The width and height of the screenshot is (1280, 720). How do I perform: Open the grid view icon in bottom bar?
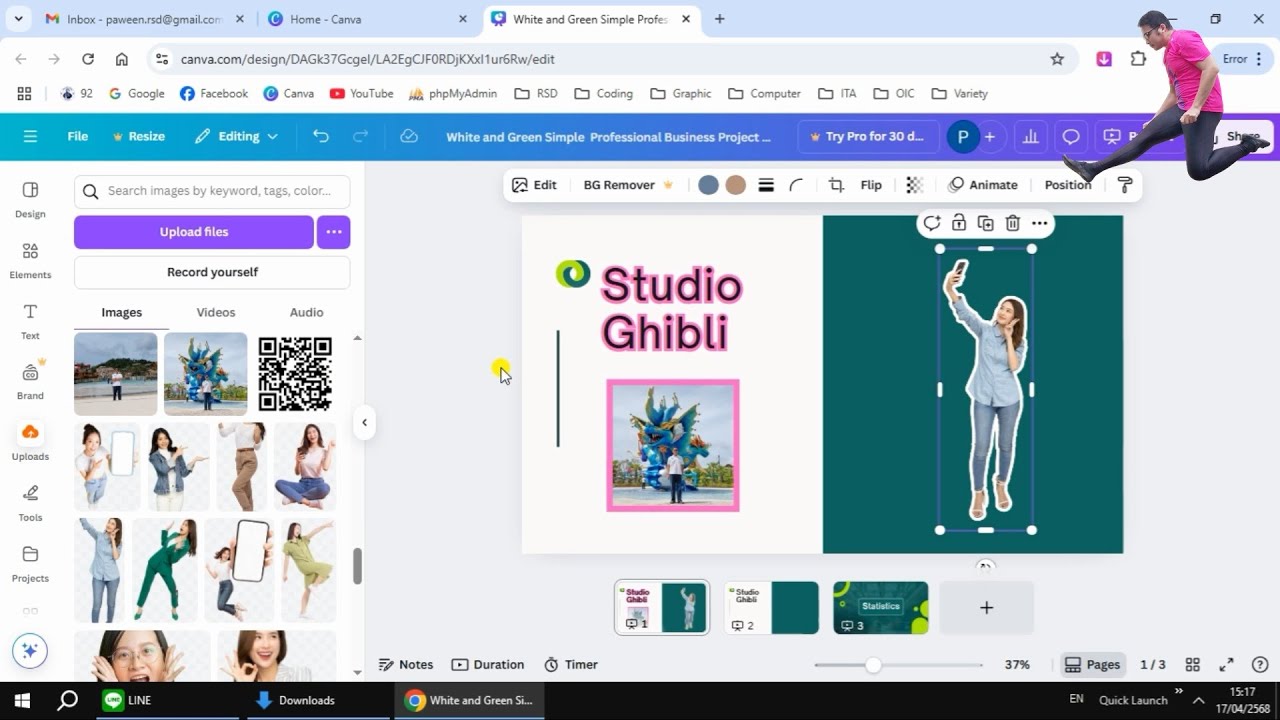1192,664
